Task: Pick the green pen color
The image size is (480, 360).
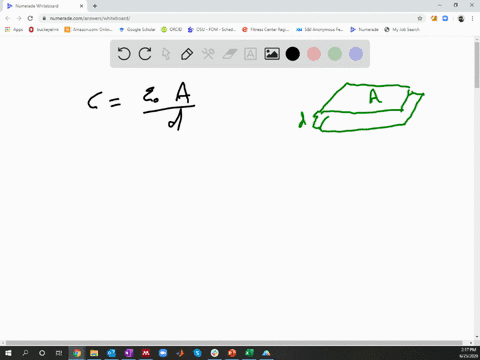Action: [x=335, y=54]
